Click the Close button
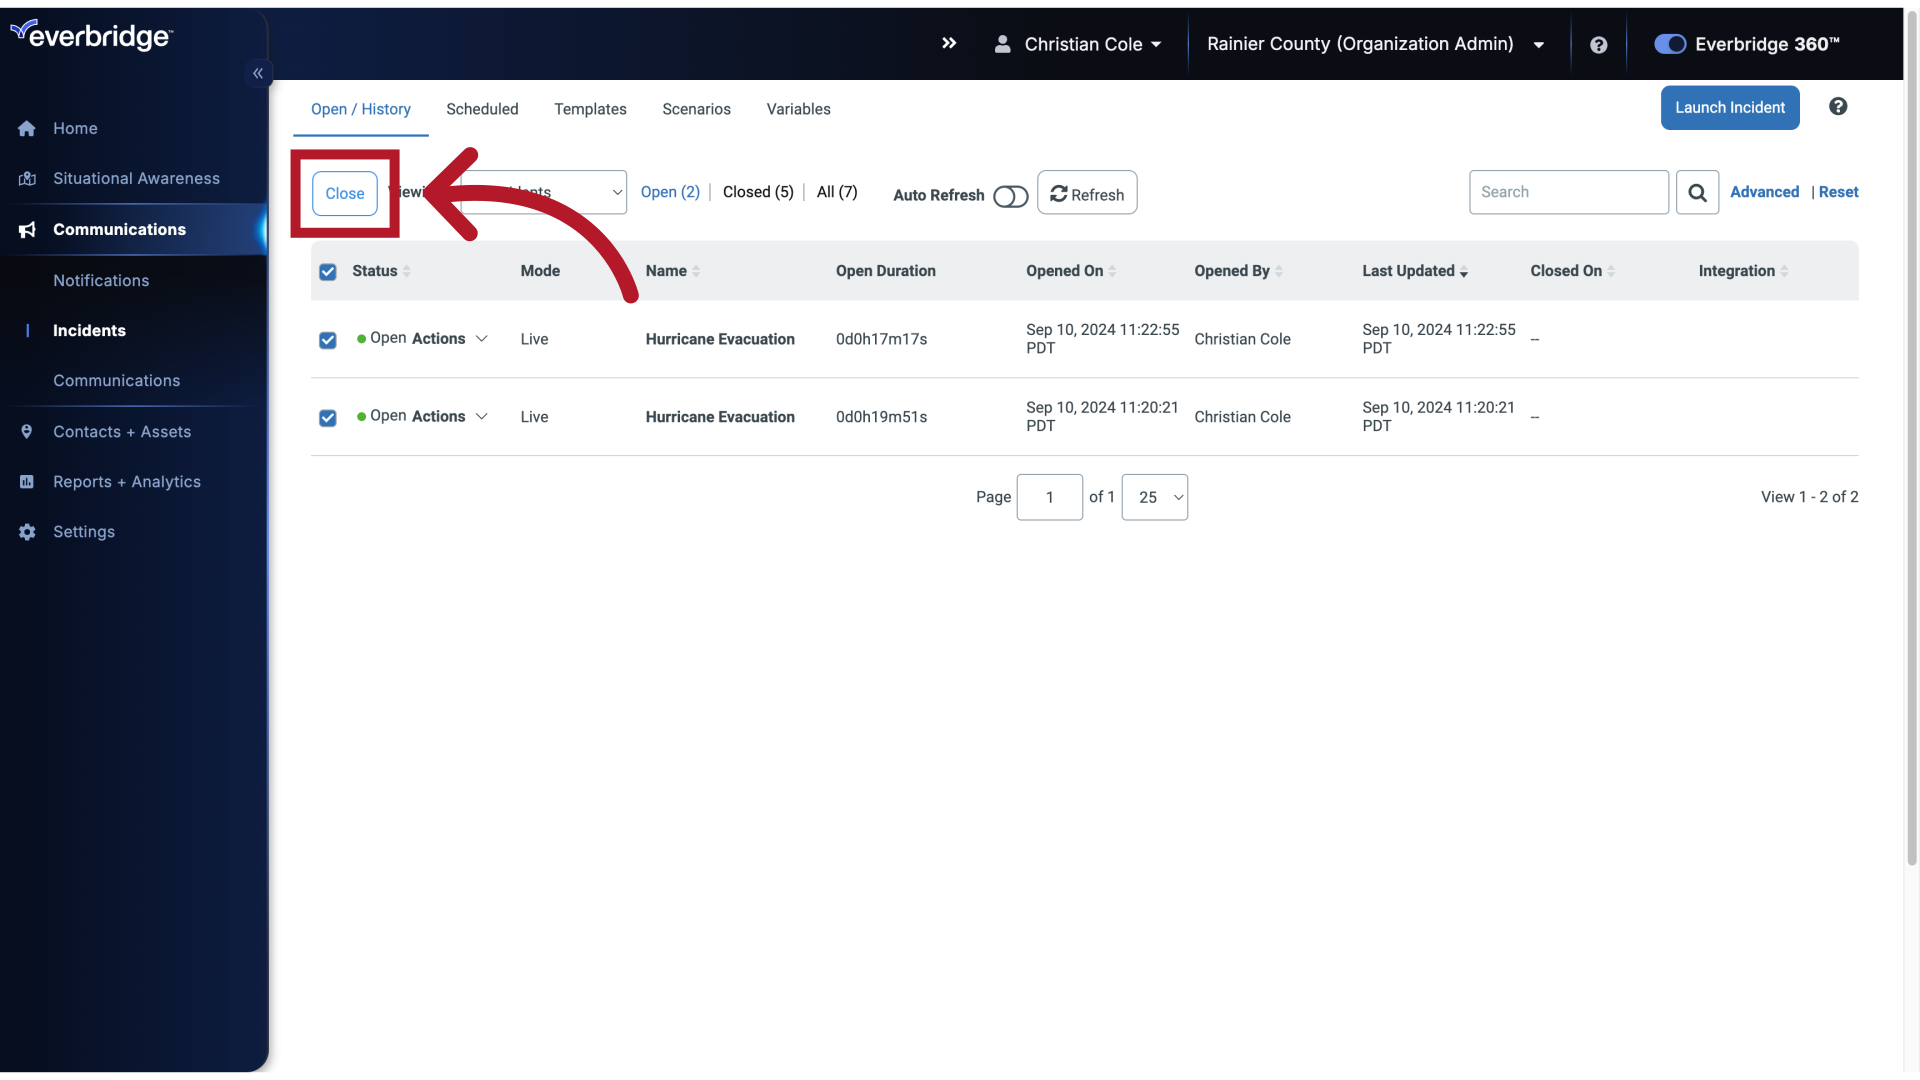 (x=344, y=193)
